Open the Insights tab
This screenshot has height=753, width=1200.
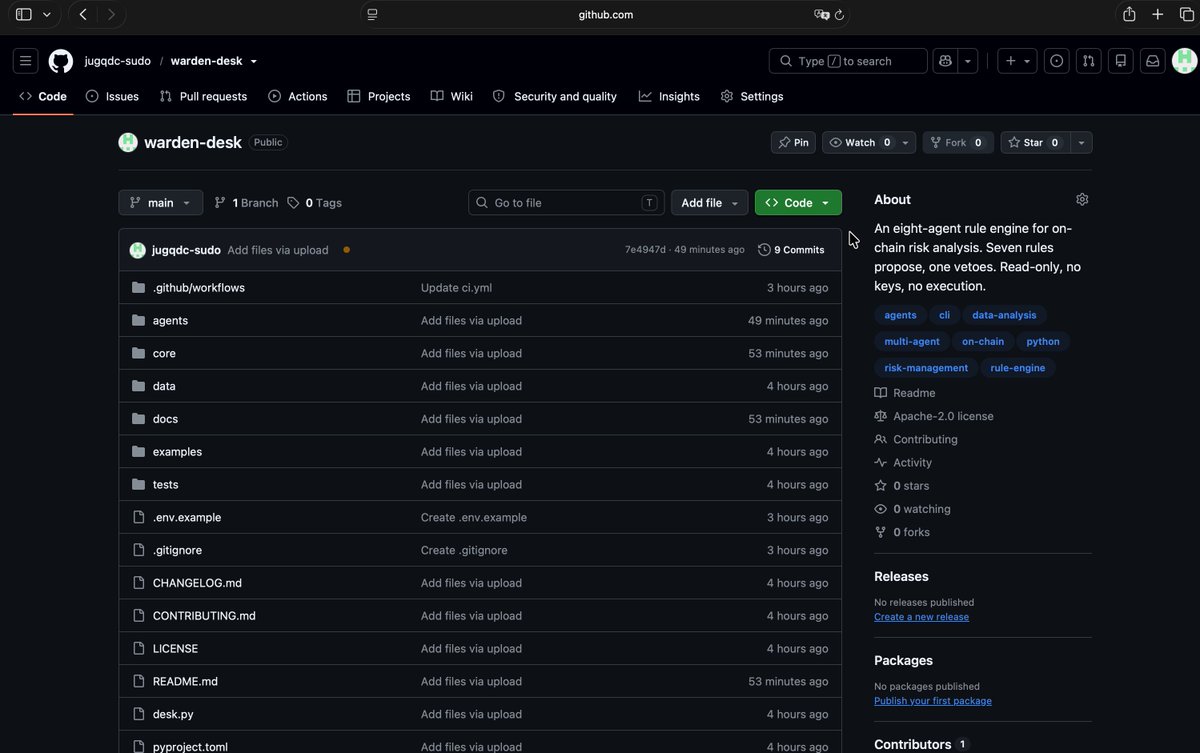[669, 96]
